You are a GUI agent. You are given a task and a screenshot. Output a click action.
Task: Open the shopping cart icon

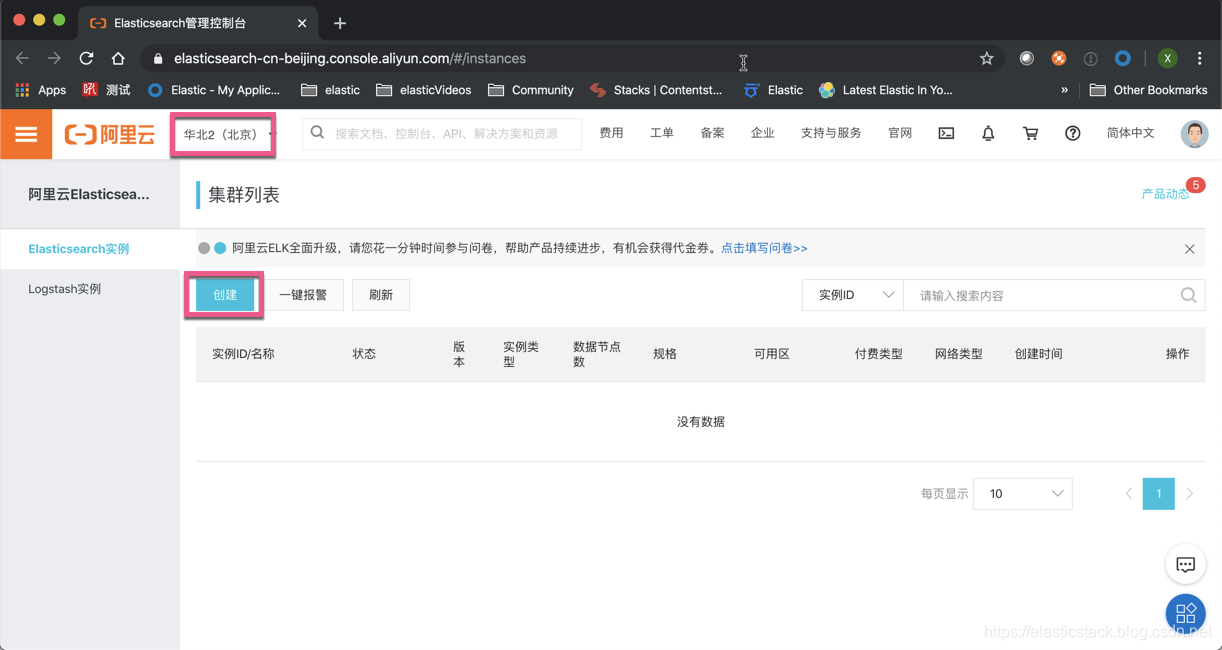[x=1030, y=134]
